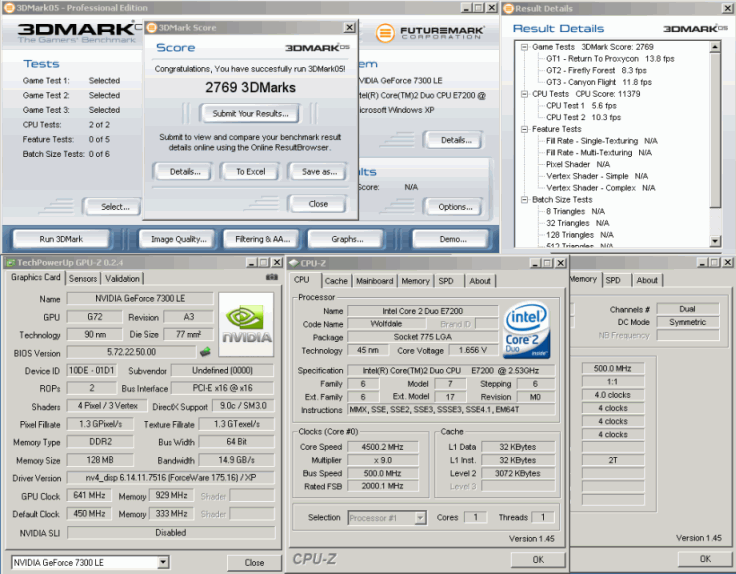Click the Demo button
Image resolution: width=736 pixels, height=574 pixels.
[x=453, y=239]
